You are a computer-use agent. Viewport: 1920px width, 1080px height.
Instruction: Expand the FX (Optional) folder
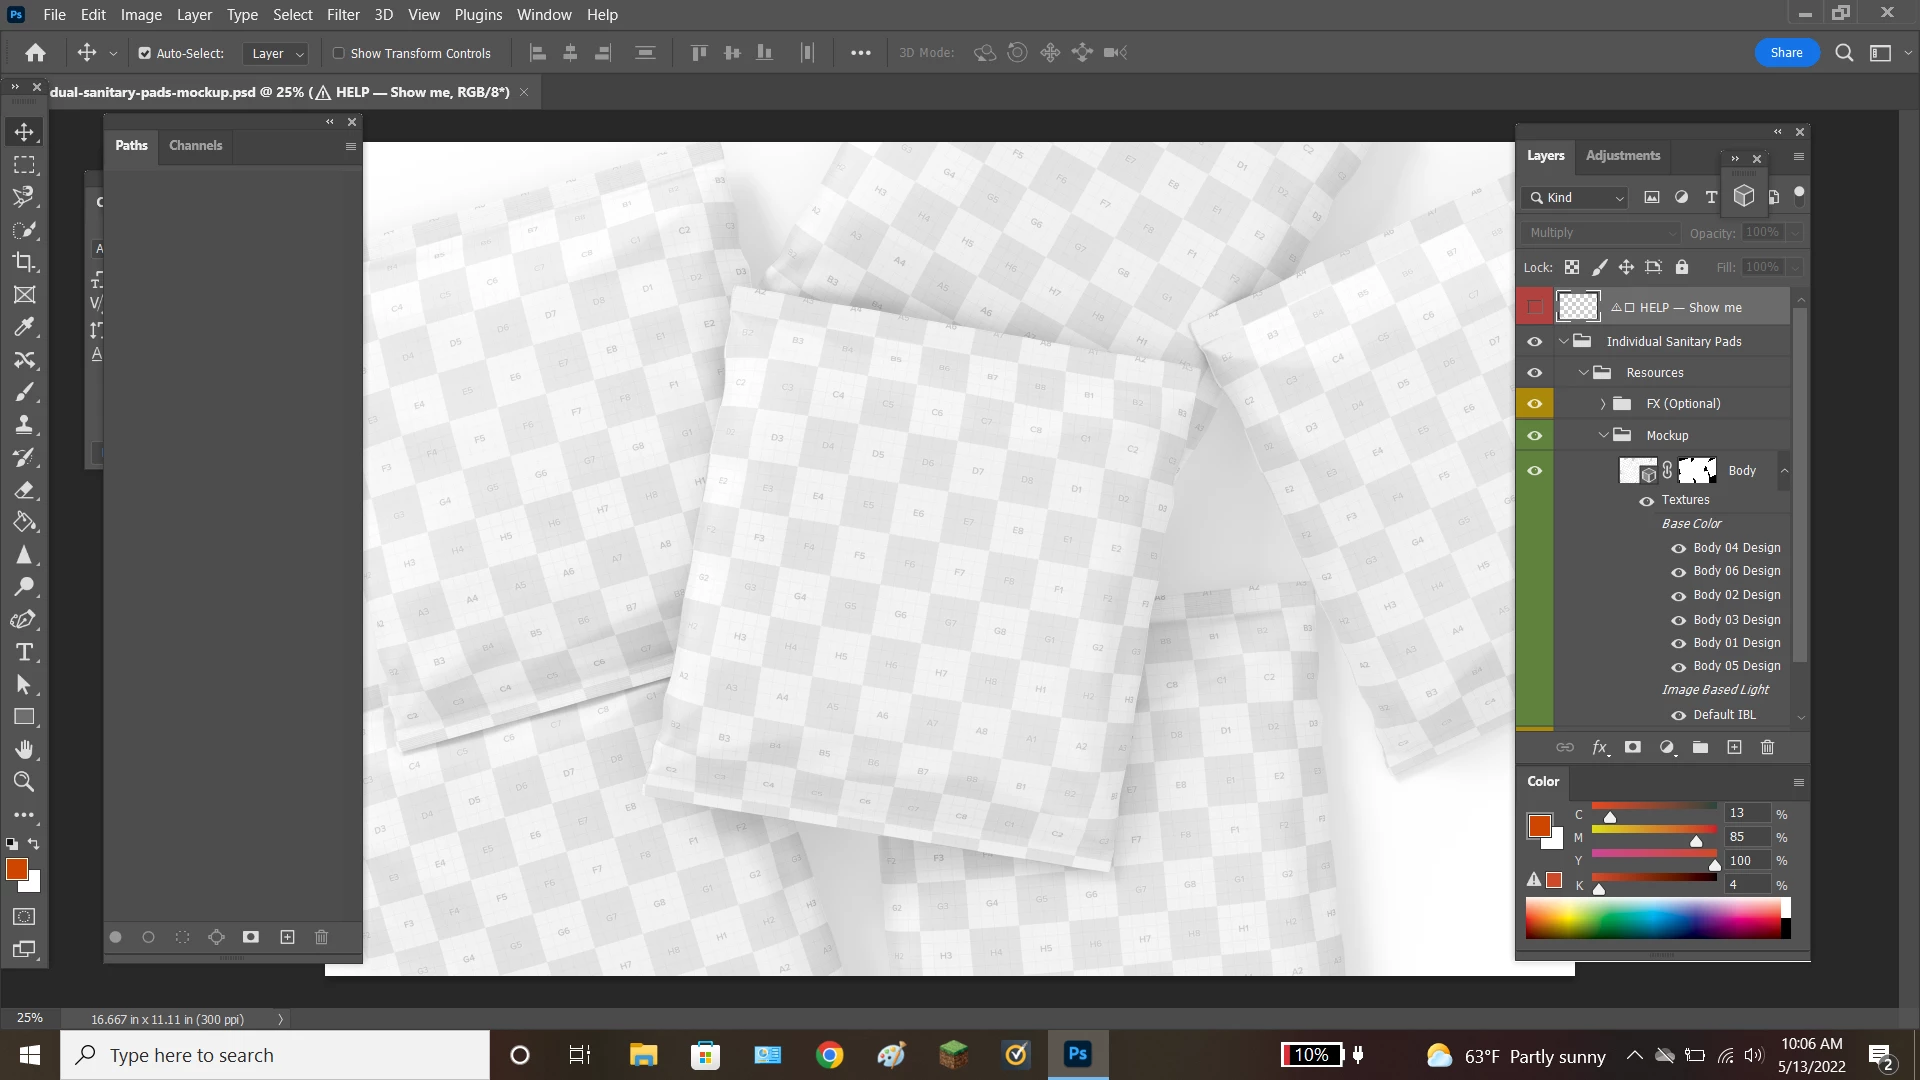coord(1602,404)
